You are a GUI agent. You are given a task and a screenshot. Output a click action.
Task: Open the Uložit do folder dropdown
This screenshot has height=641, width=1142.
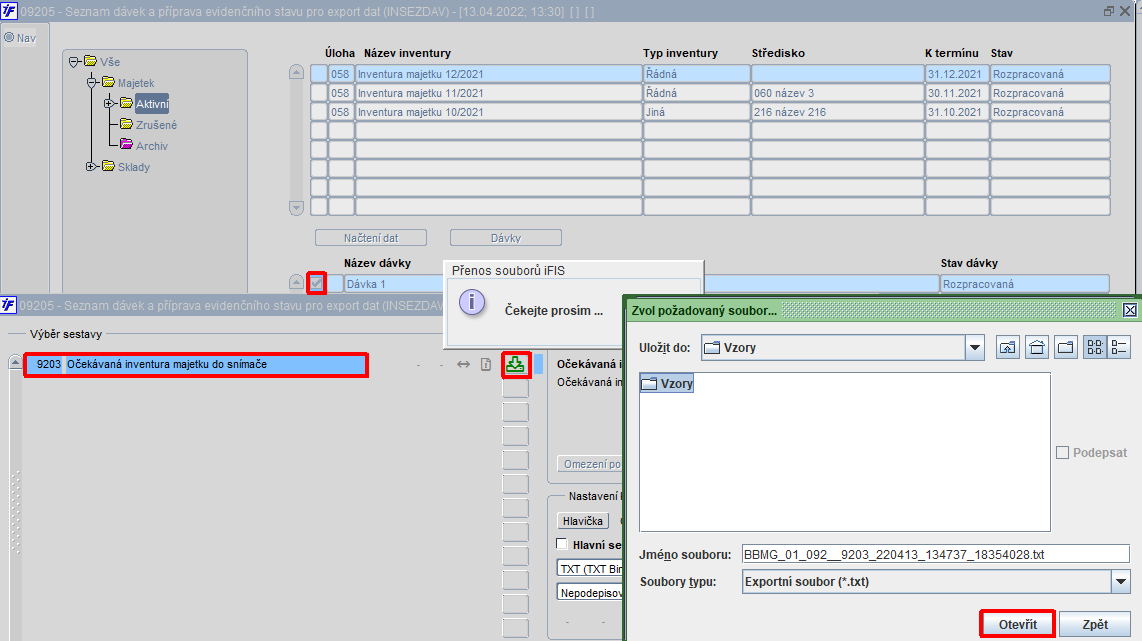coord(974,347)
